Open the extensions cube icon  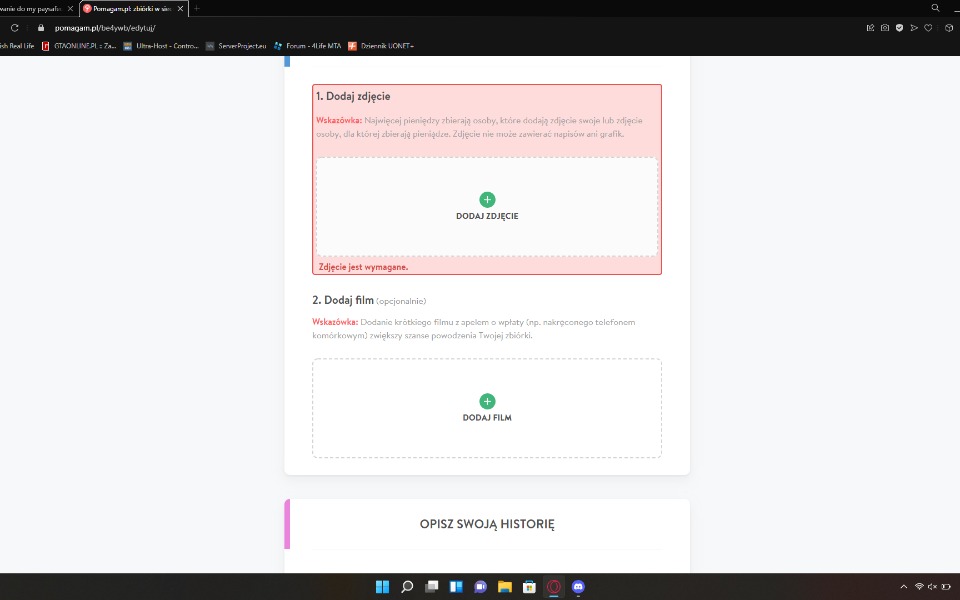[x=948, y=28]
